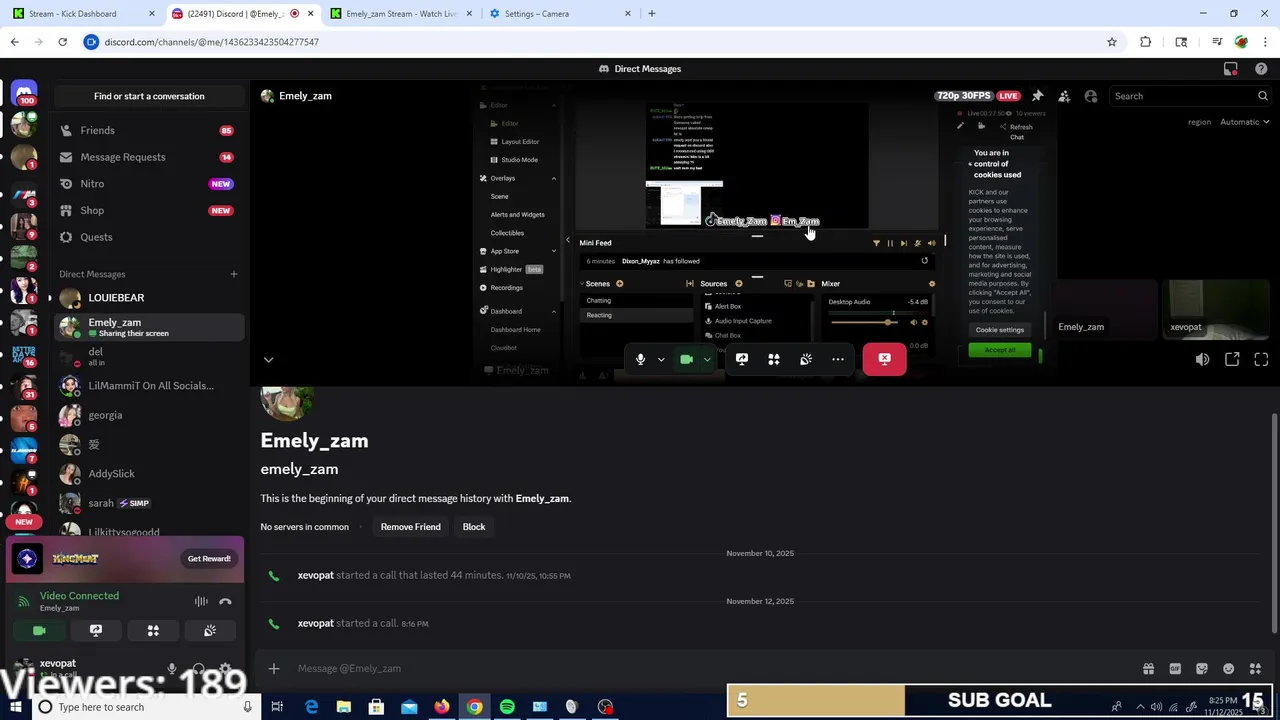Open Message Requests
This screenshot has width=1280, height=720.
(149, 157)
